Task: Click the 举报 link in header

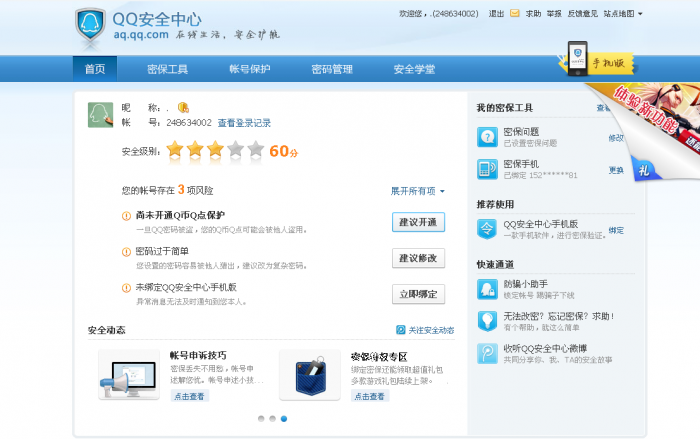Action: [554, 14]
